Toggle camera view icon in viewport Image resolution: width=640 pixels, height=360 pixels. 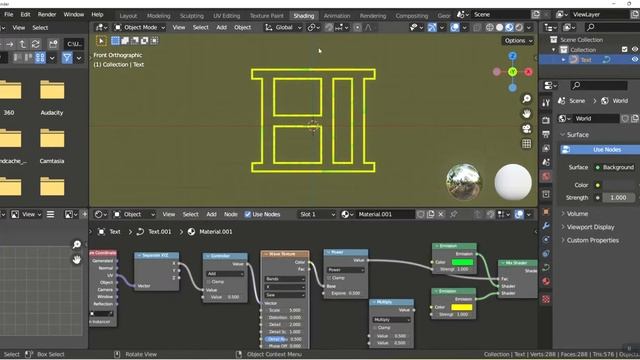coord(527,129)
